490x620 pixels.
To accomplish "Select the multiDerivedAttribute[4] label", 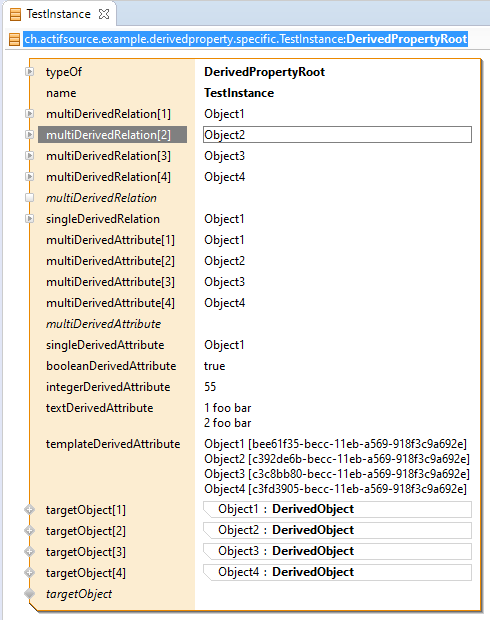I will point(110,302).
